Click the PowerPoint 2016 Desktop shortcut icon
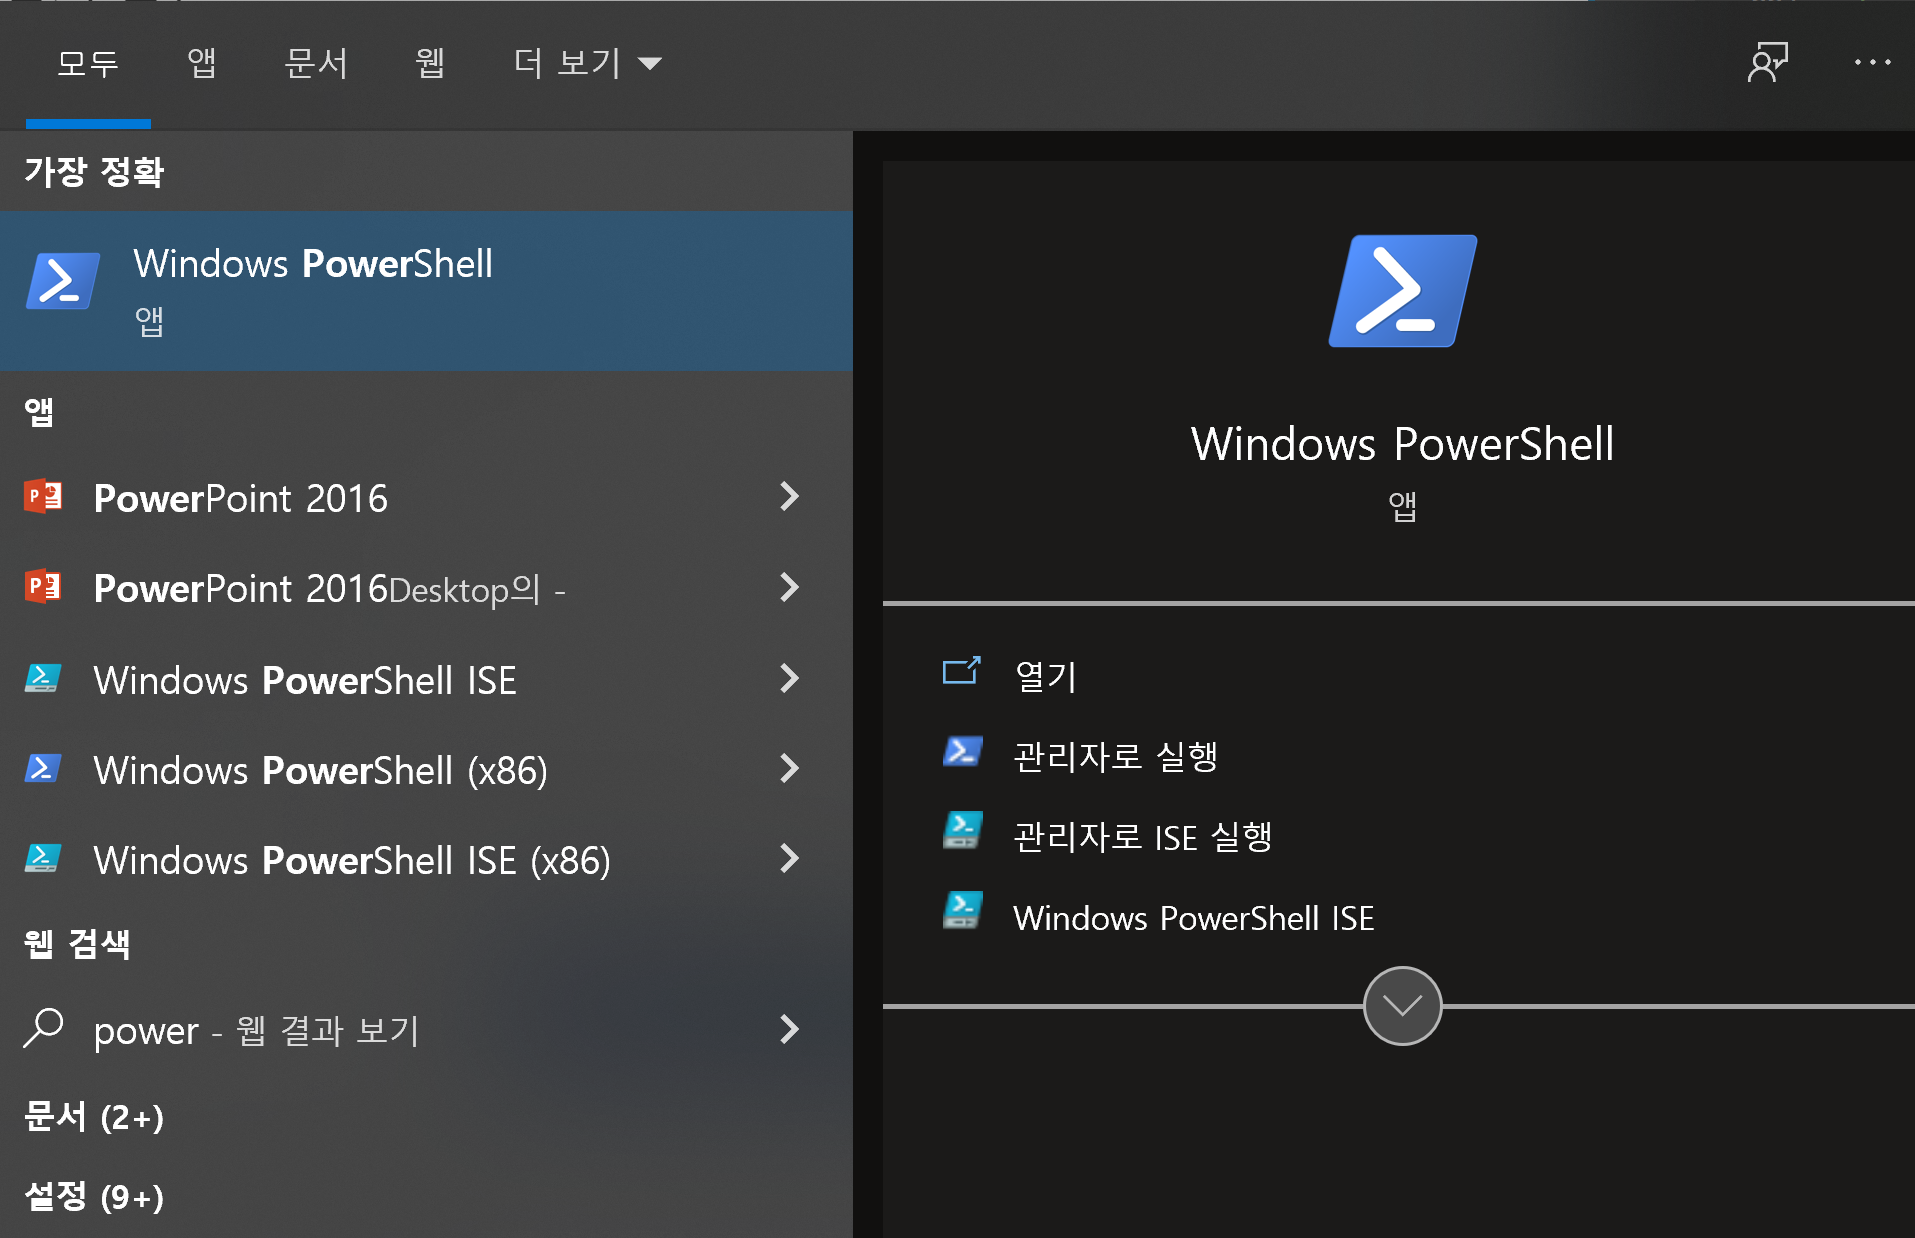 [43, 586]
